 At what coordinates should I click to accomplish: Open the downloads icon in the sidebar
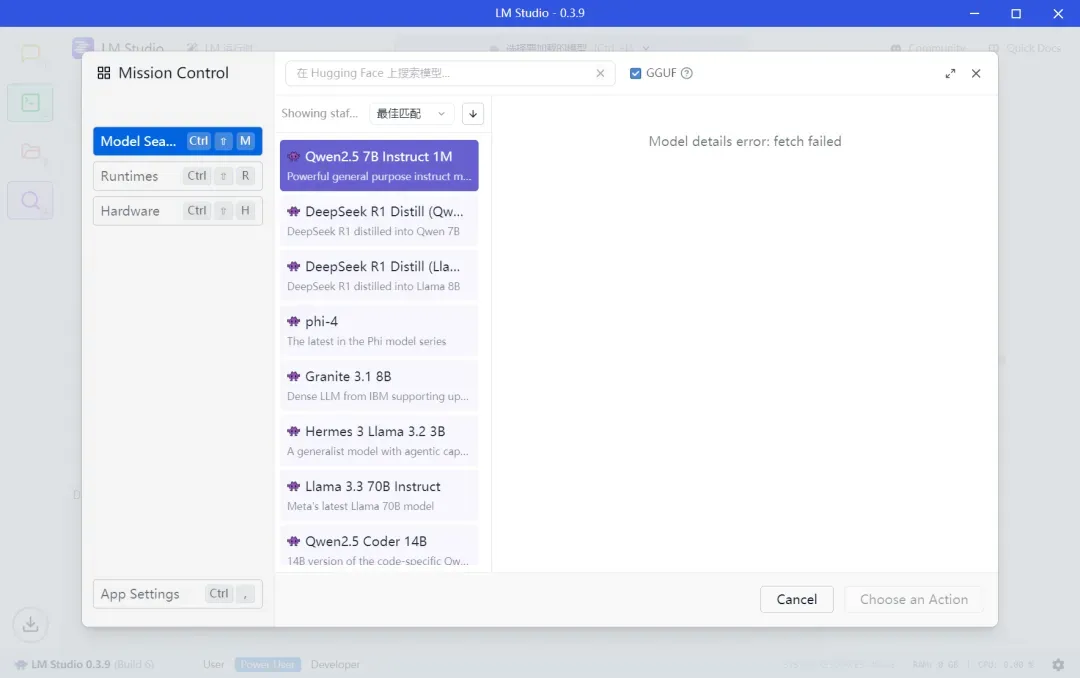(30, 624)
